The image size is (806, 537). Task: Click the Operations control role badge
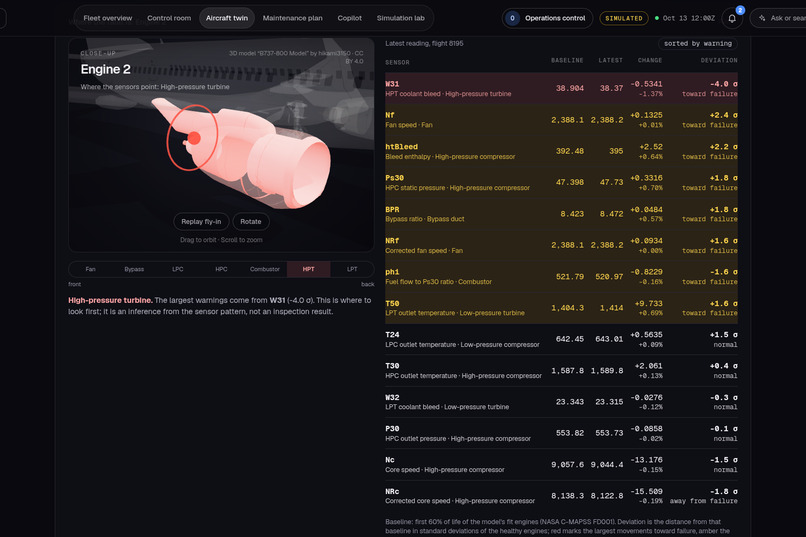547,18
